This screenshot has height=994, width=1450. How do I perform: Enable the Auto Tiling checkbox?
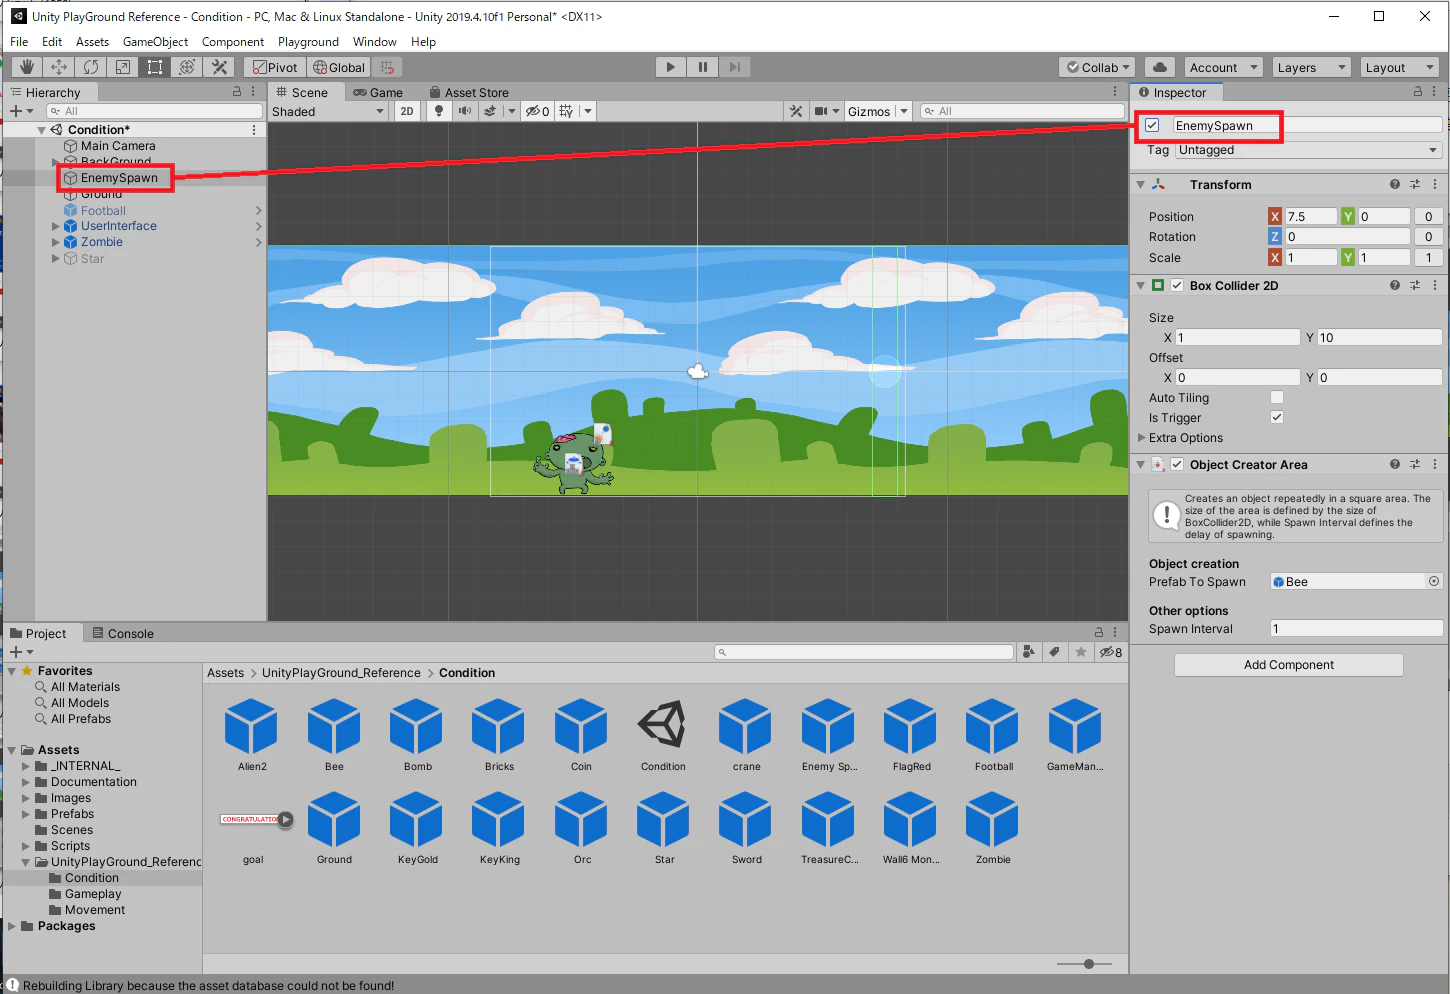pyautogui.click(x=1277, y=397)
